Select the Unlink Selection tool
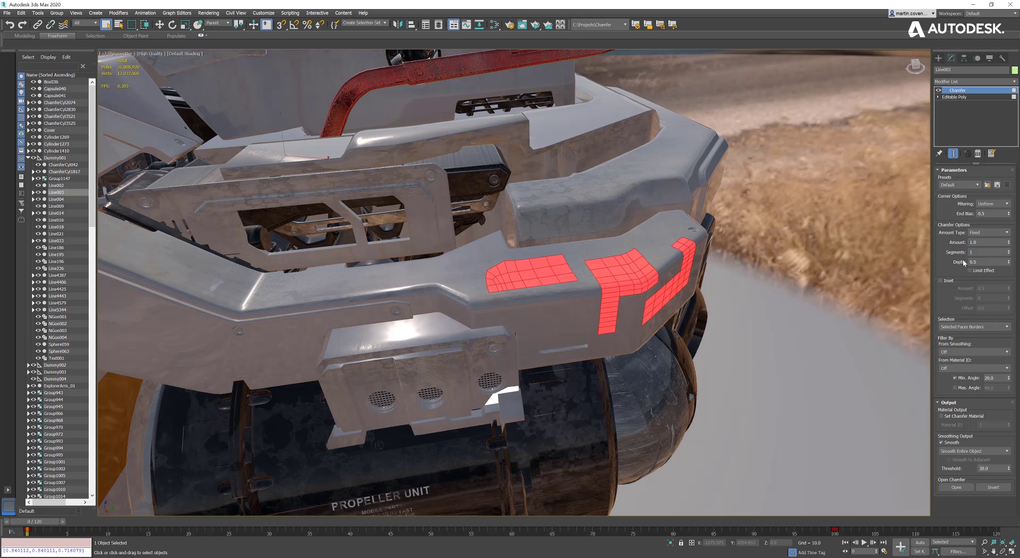 pyautogui.click(x=50, y=25)
